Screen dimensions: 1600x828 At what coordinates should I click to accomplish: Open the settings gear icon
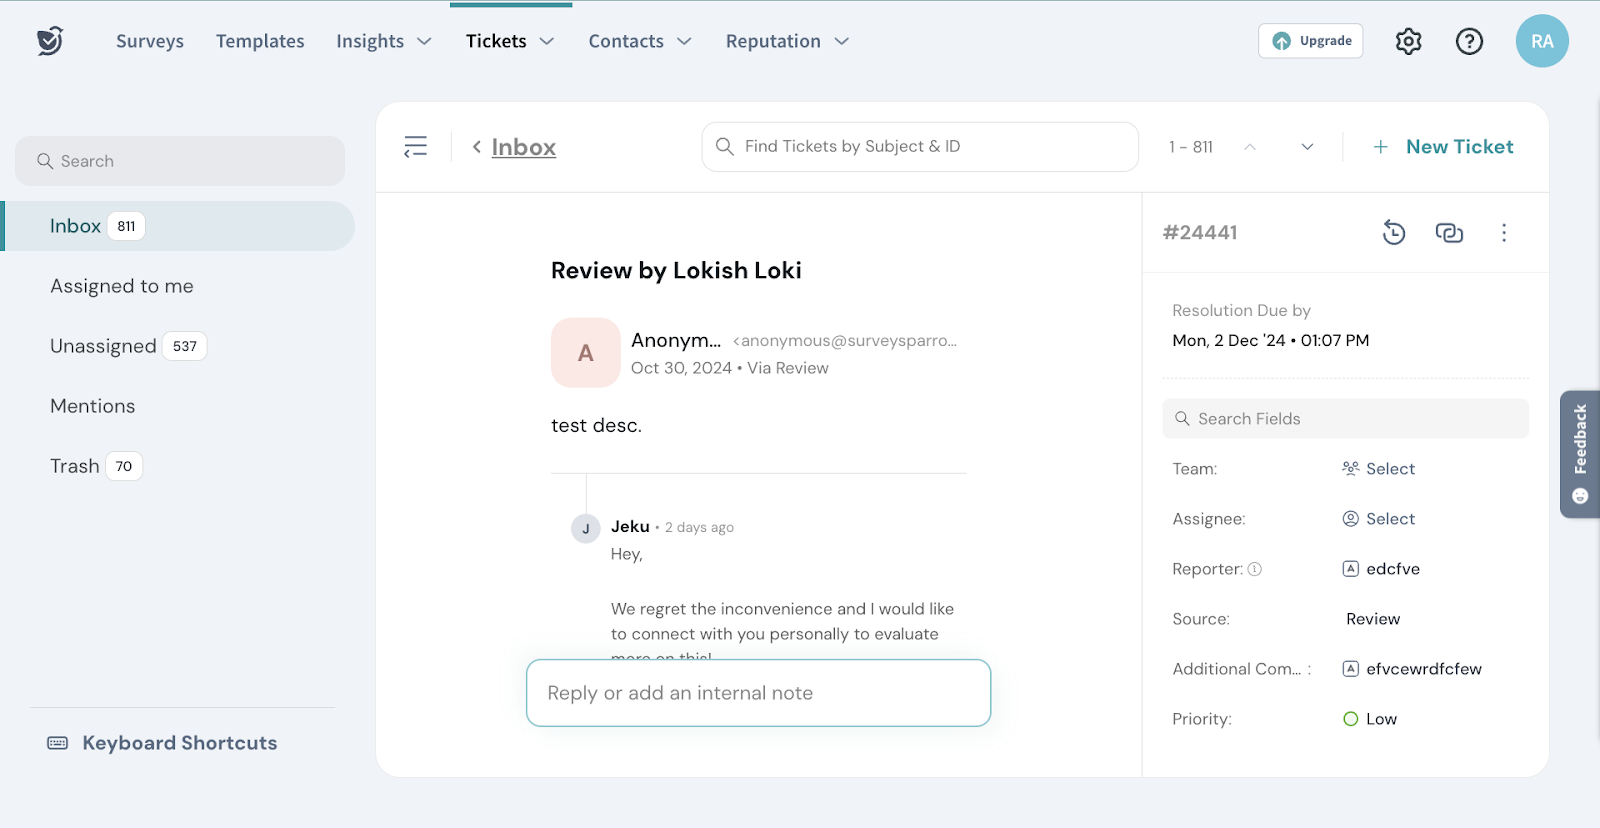(1408, 41)
